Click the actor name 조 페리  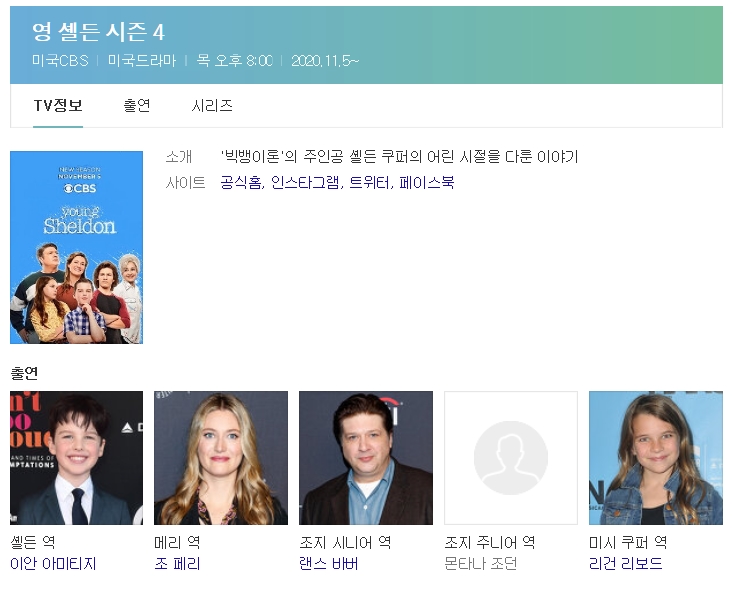pos(177,564)
